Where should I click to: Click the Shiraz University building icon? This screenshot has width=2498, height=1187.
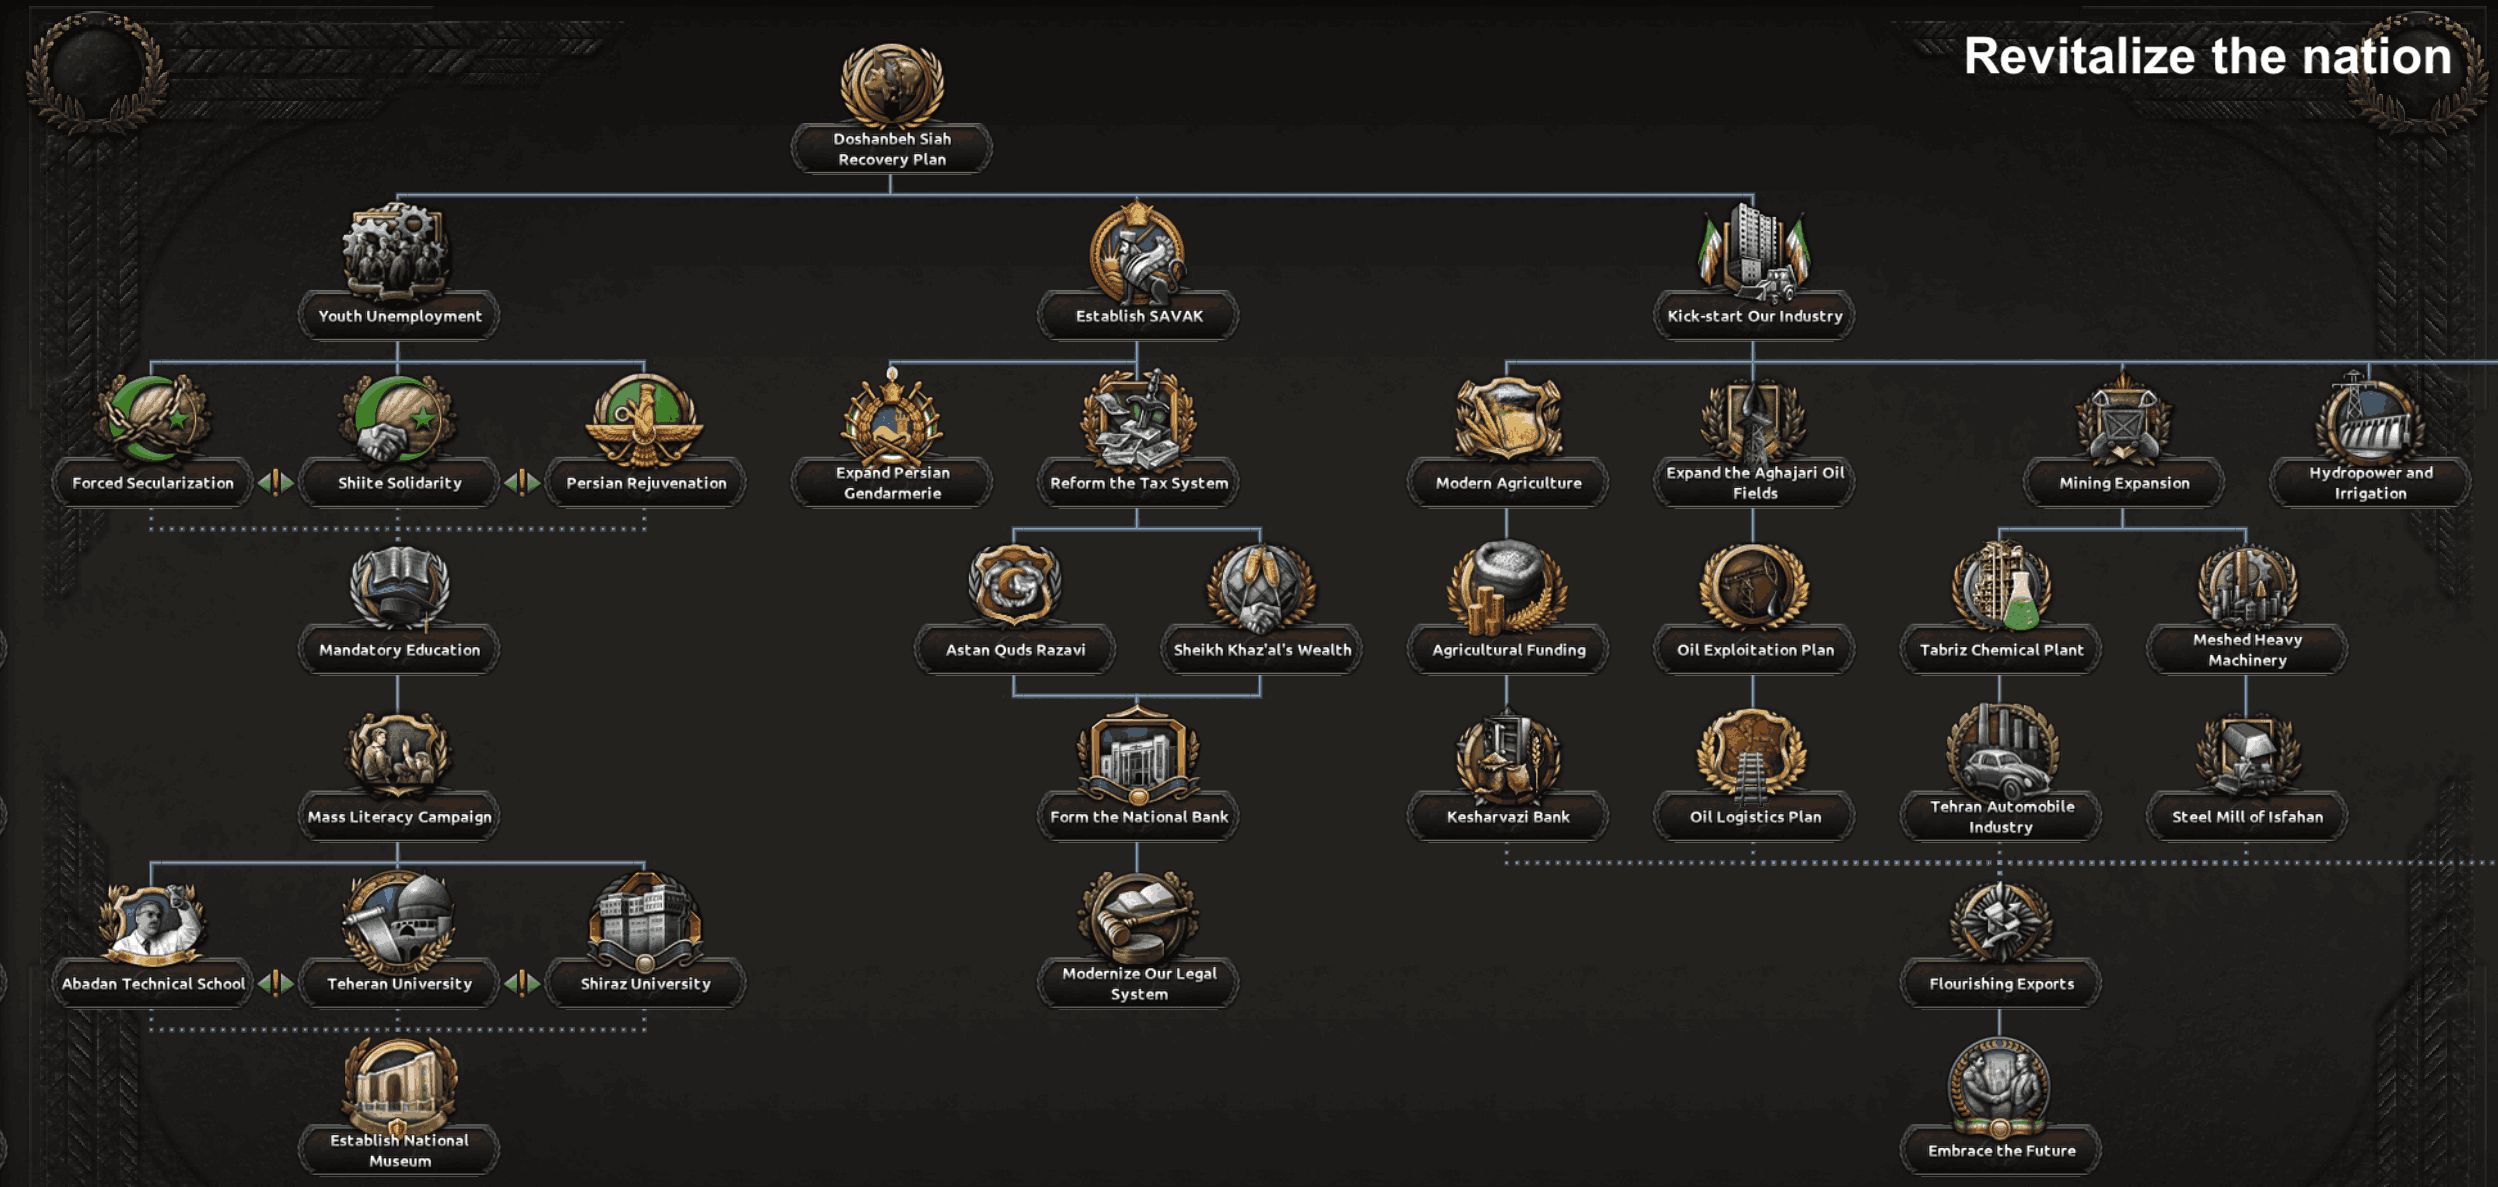[645, 921]
